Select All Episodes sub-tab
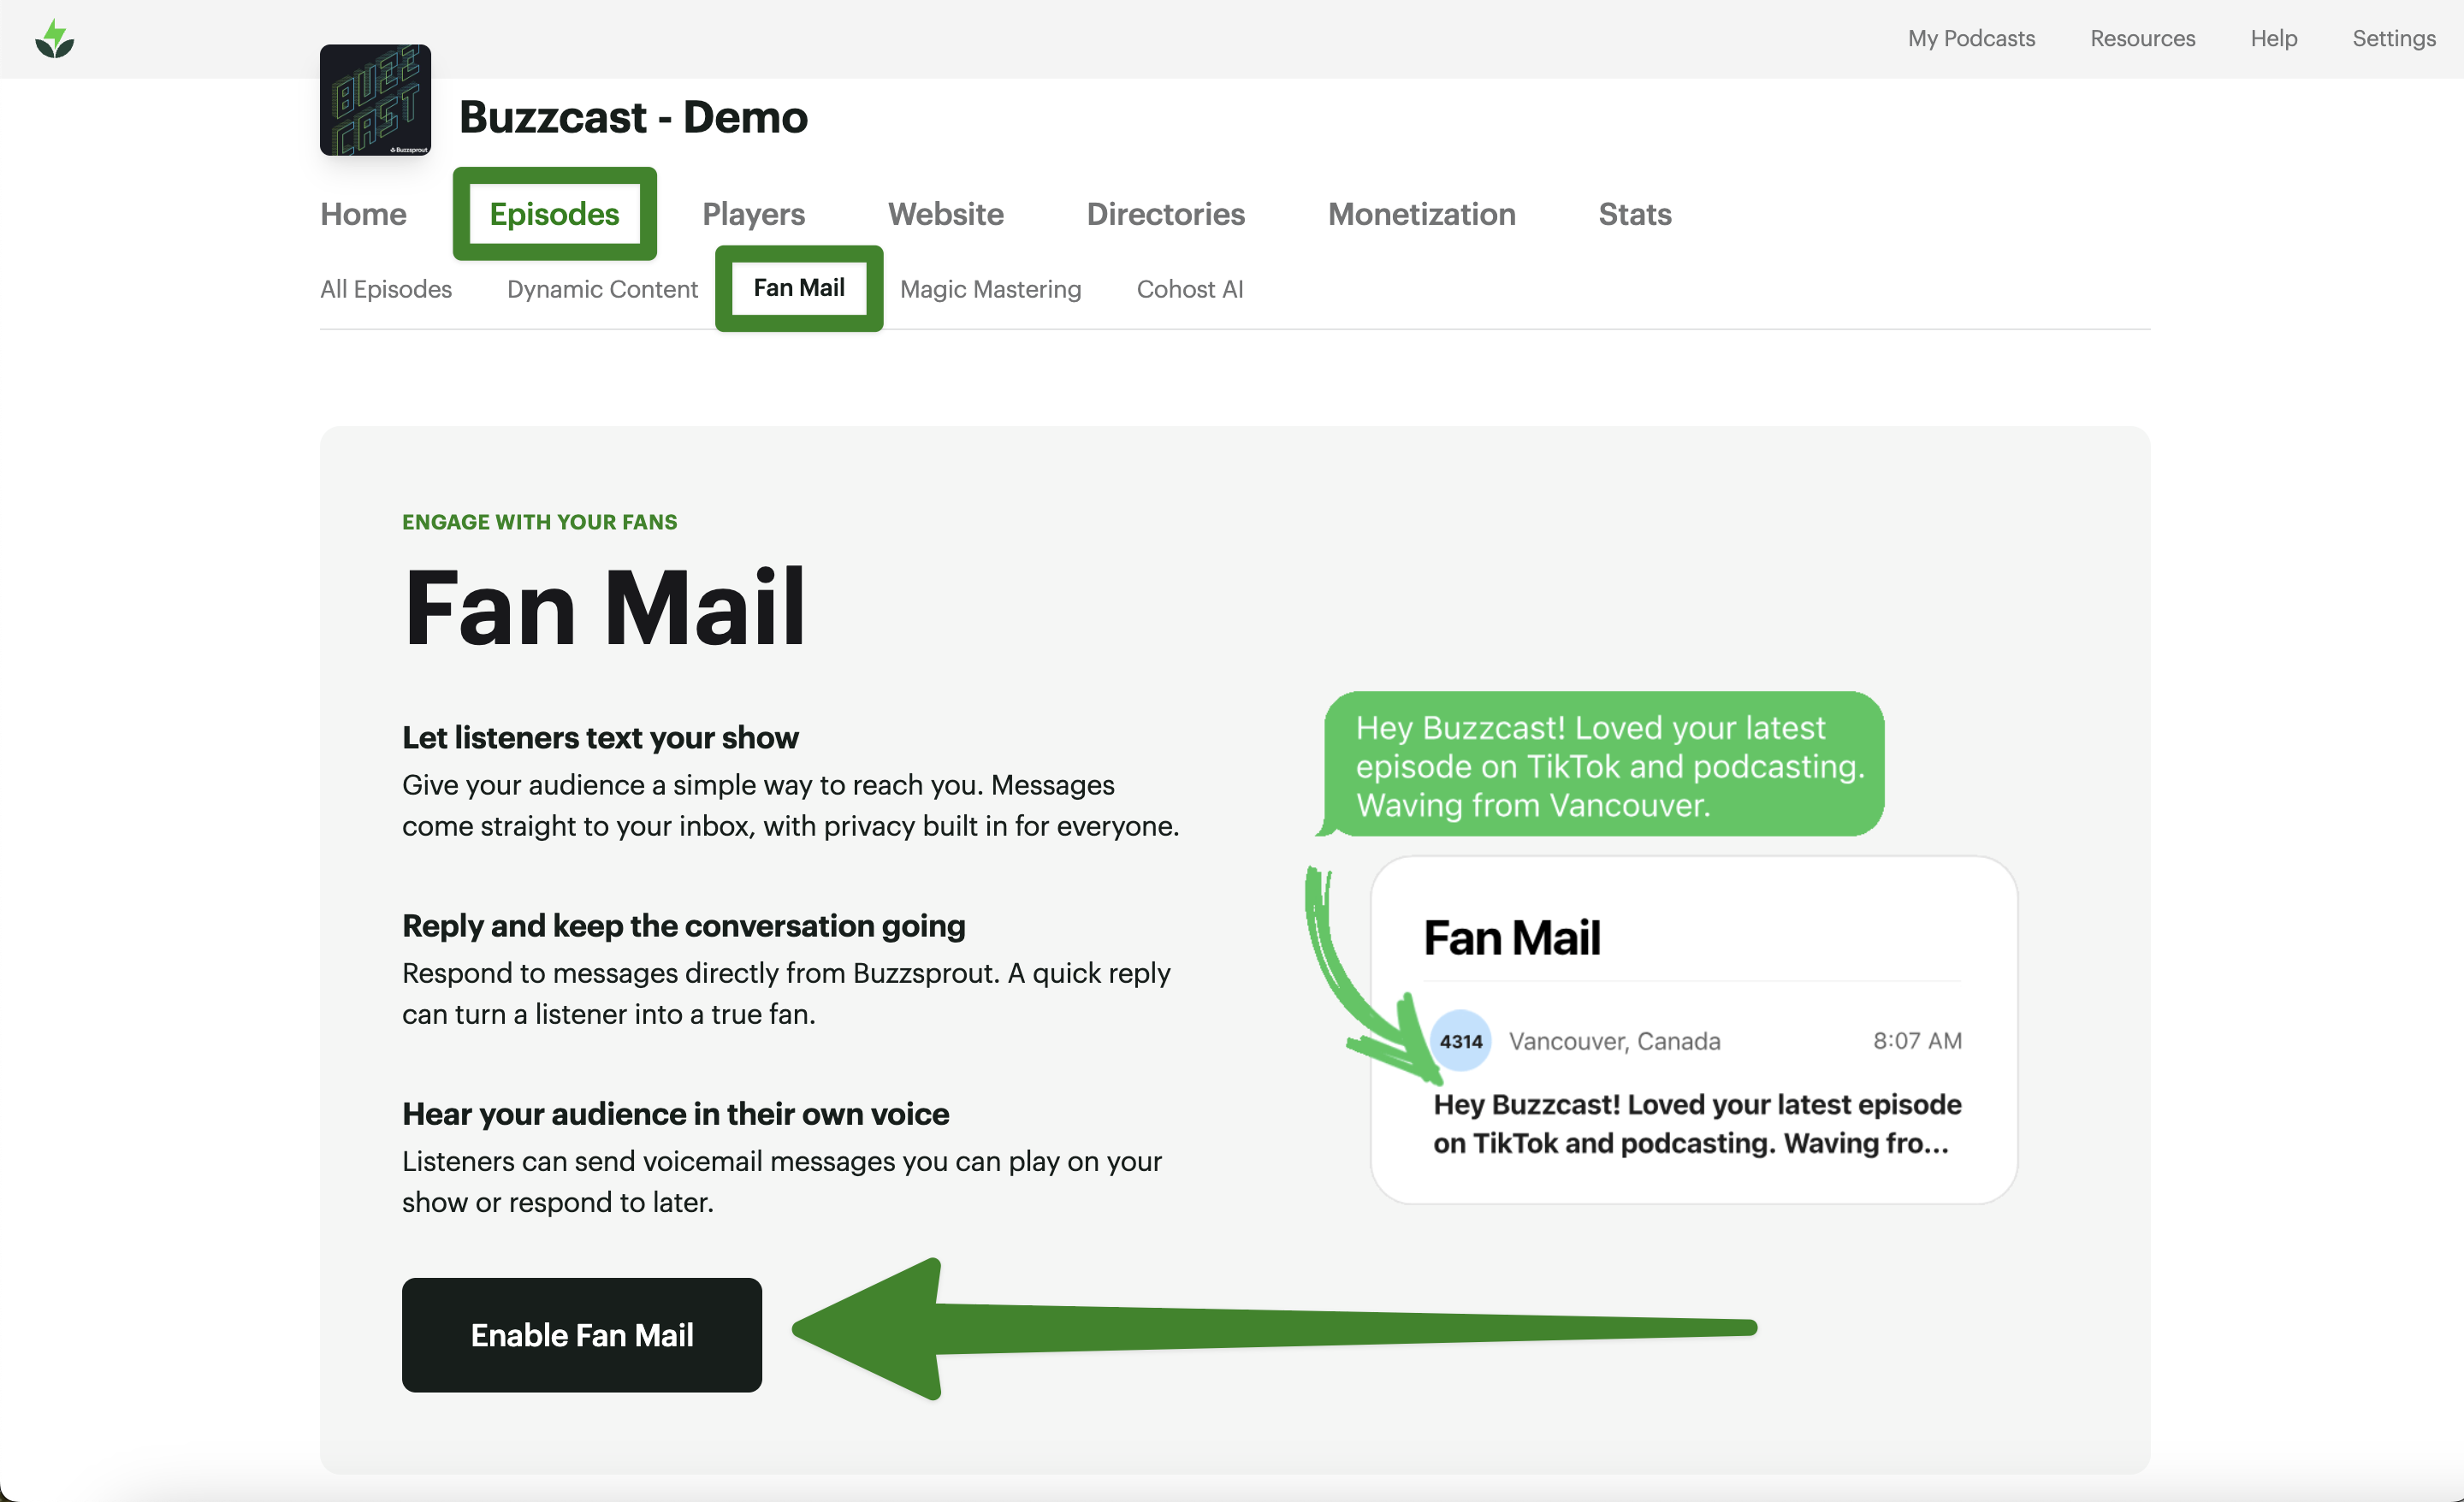 coord(386,289)
